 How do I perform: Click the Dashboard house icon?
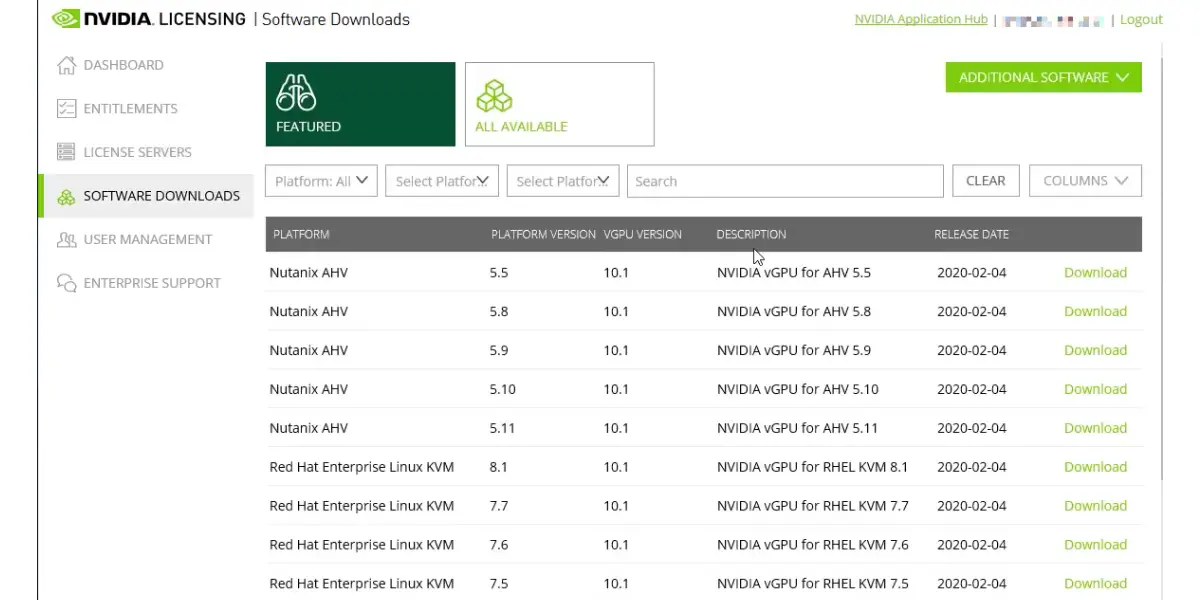66,65
